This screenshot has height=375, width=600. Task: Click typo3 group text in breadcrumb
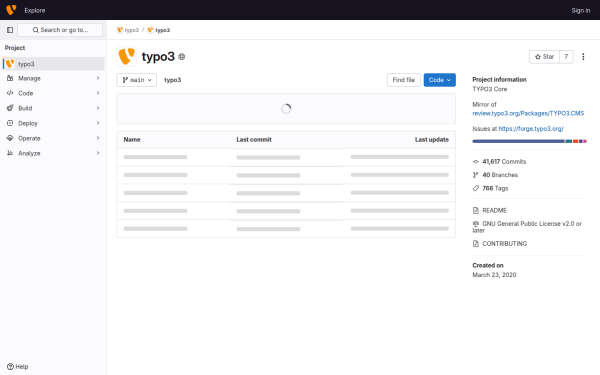[x=132, y=30]
